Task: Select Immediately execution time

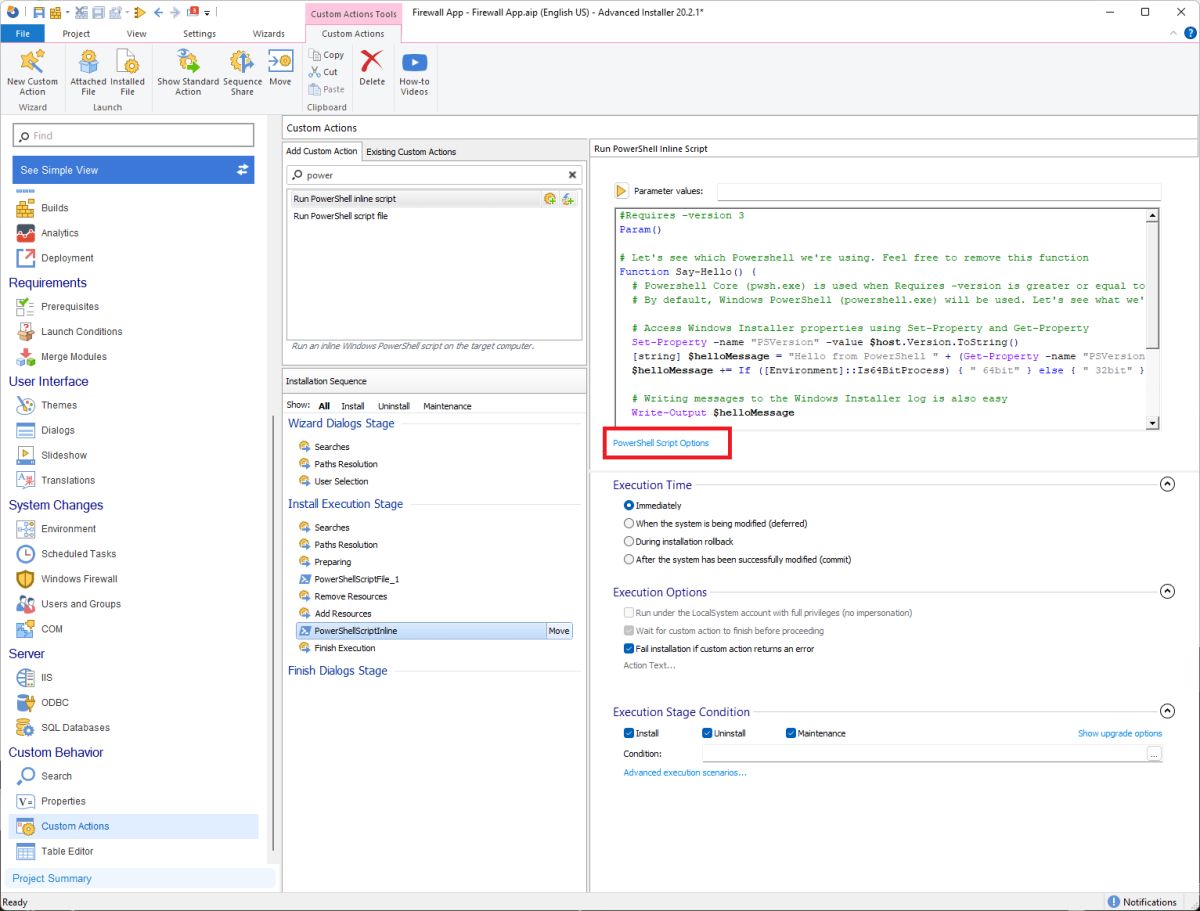Action: point(629,506)
